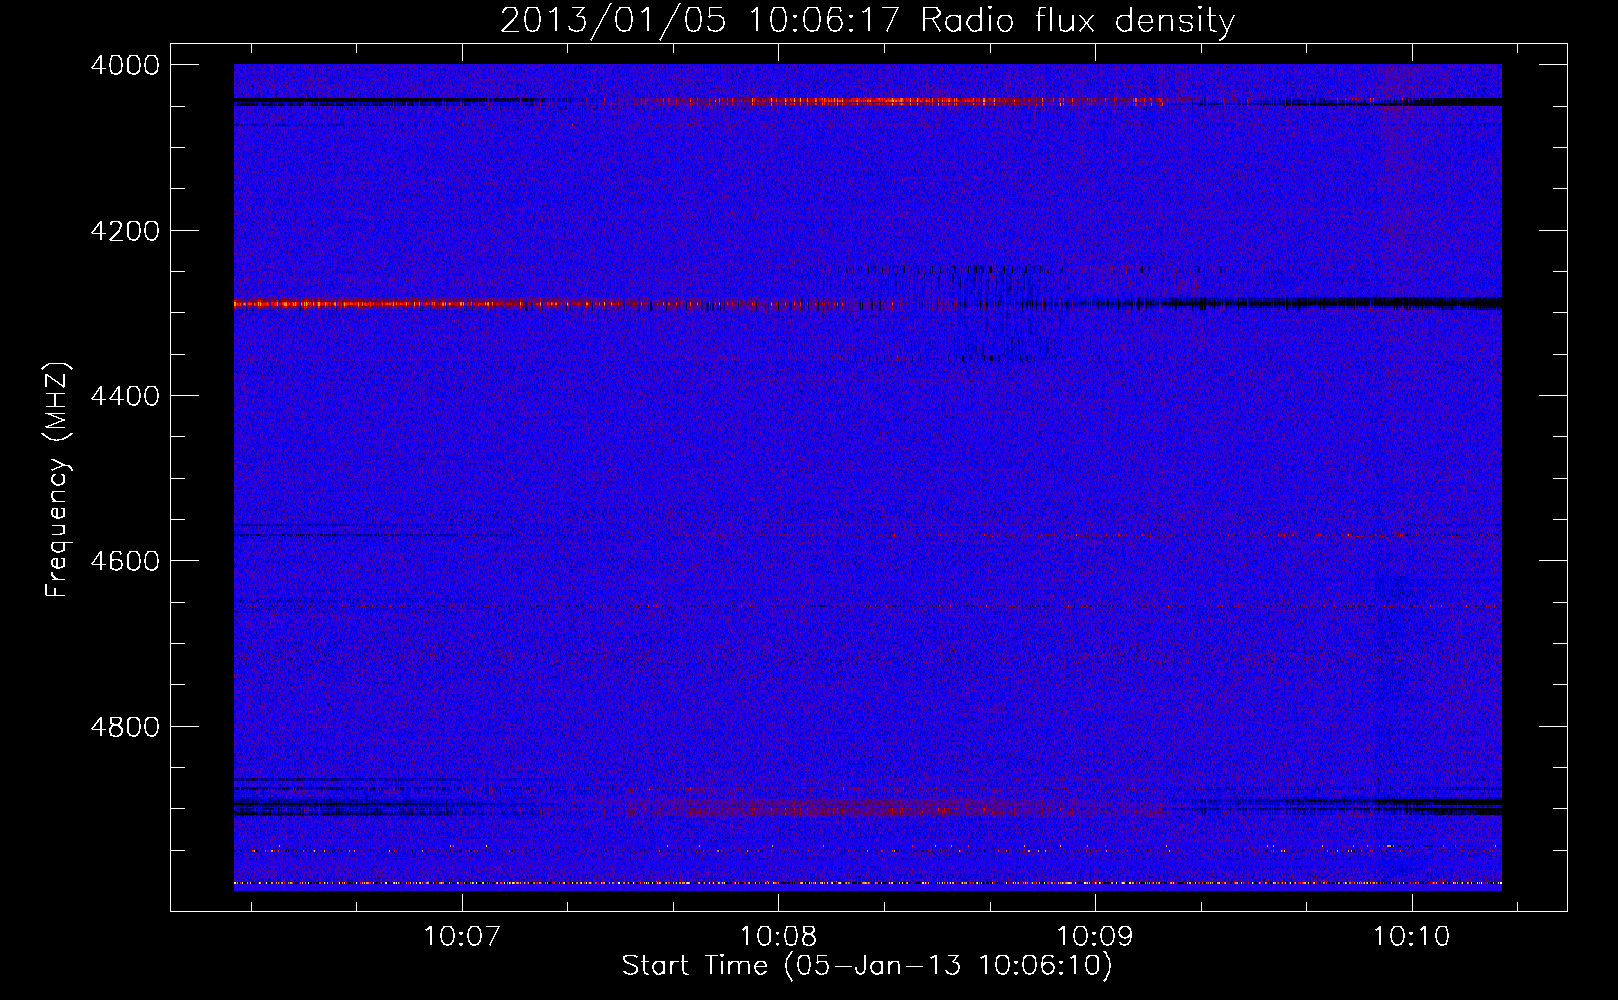The height and width of the screenshot is (1000, 1618).
Task: Click the 10:09 time axis label
Action: (1095, 936)
